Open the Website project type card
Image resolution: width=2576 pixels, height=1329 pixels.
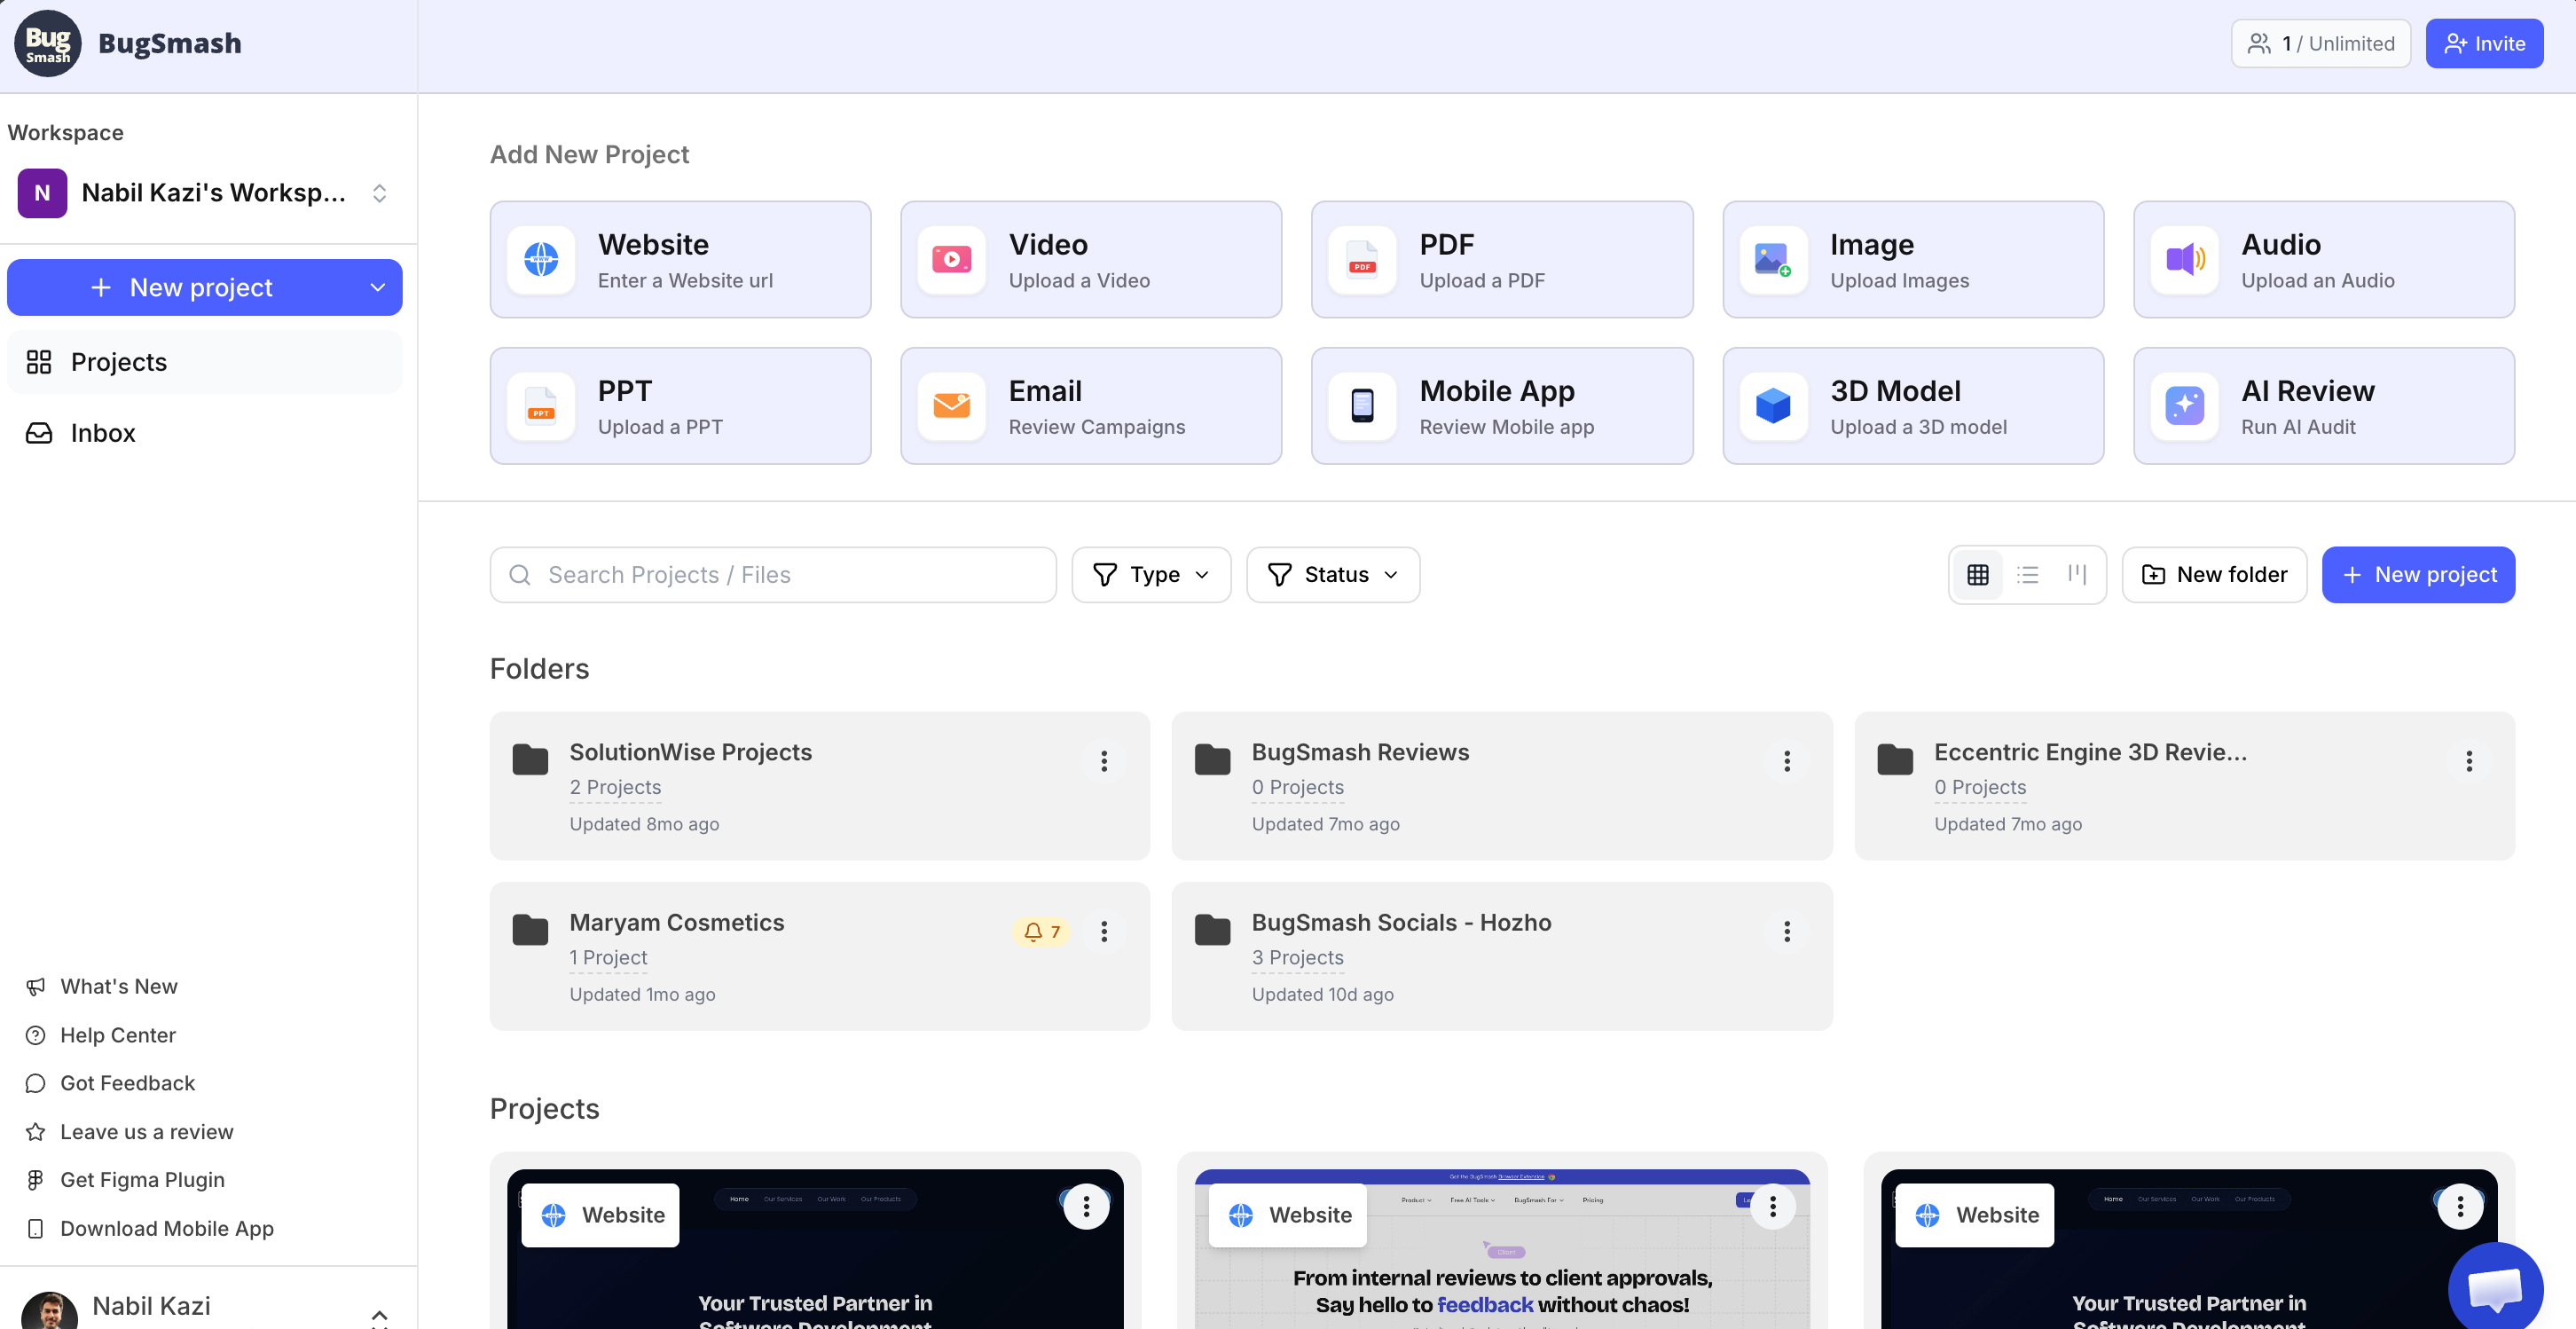click(680, 260)
